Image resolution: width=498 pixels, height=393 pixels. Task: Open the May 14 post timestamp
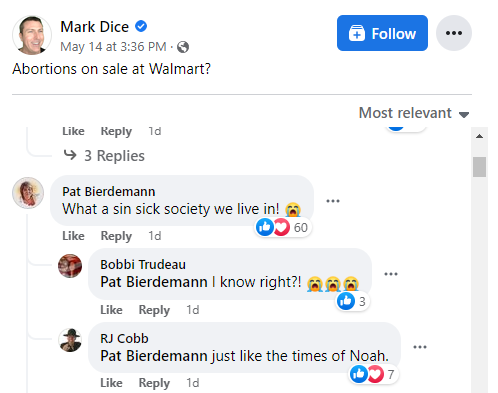click(x=113, y=47)
